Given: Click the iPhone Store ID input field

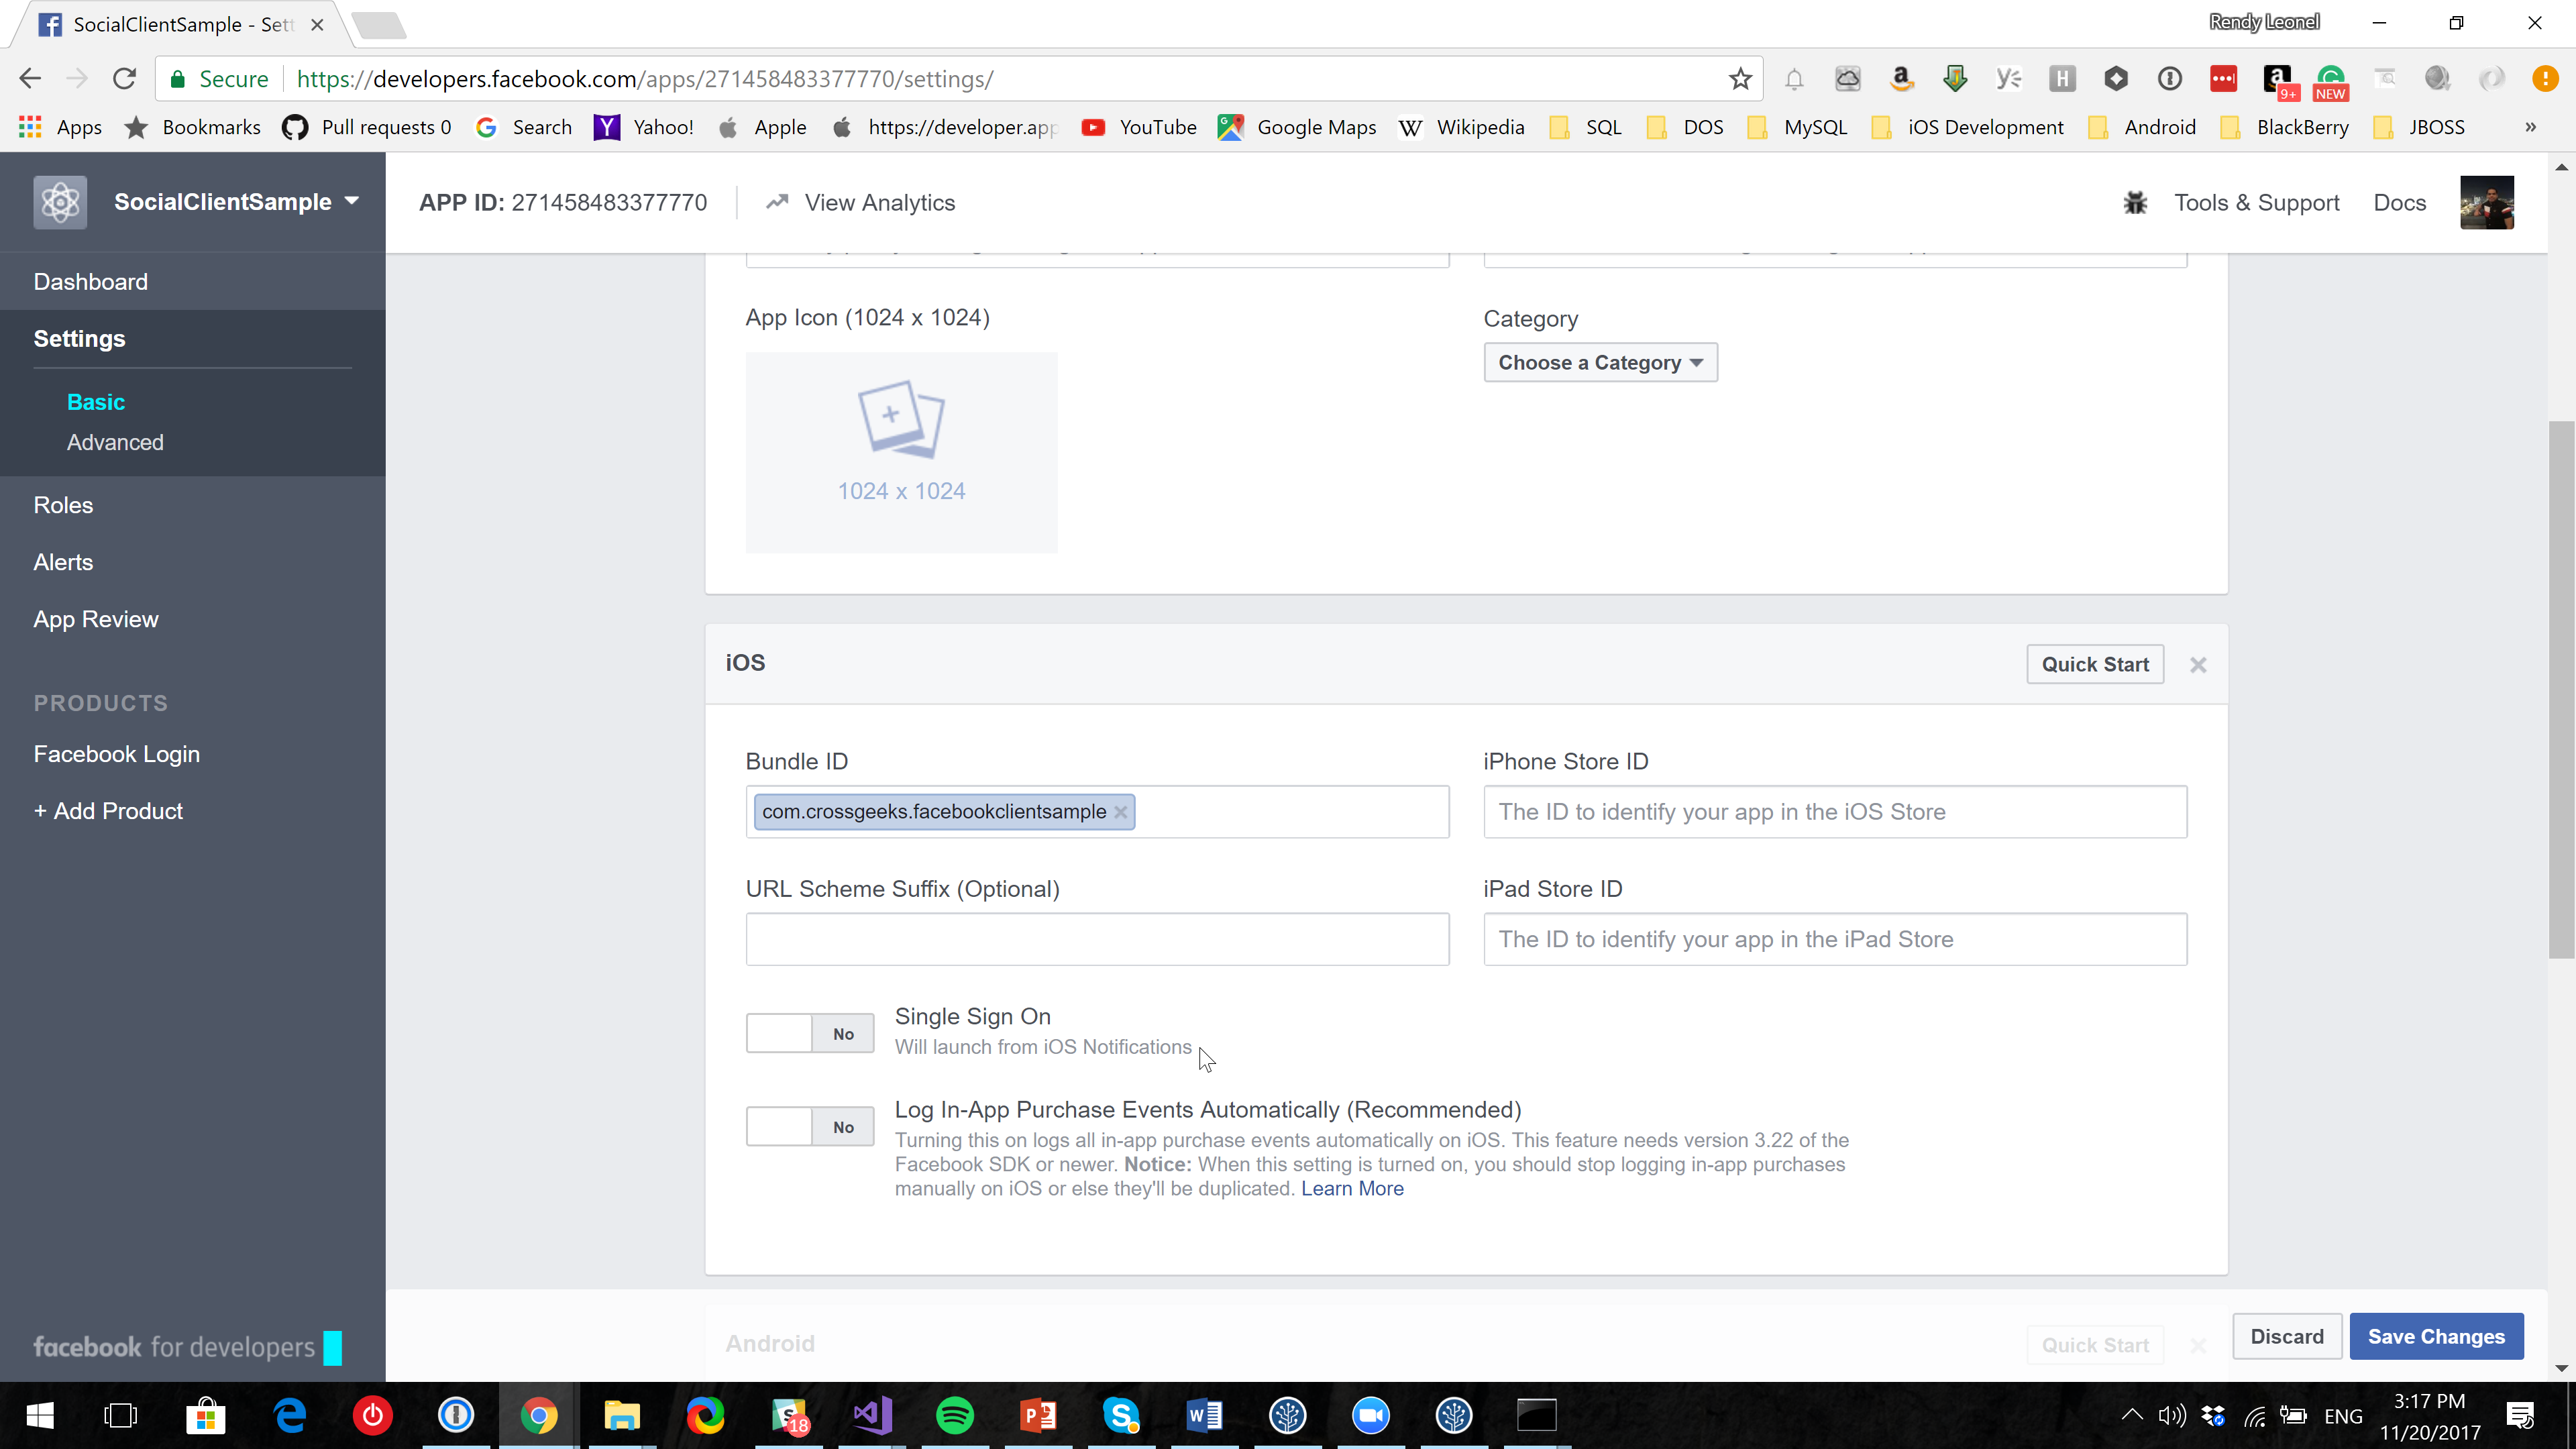Looking at the screenshot, I should pyautogui.click(x=1834, y=812).
